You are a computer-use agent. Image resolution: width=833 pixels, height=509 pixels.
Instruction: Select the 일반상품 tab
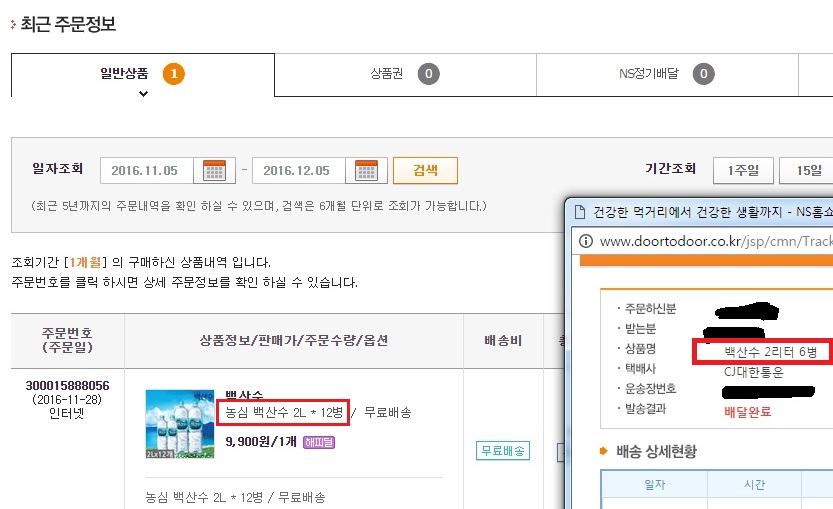(125, 73)
